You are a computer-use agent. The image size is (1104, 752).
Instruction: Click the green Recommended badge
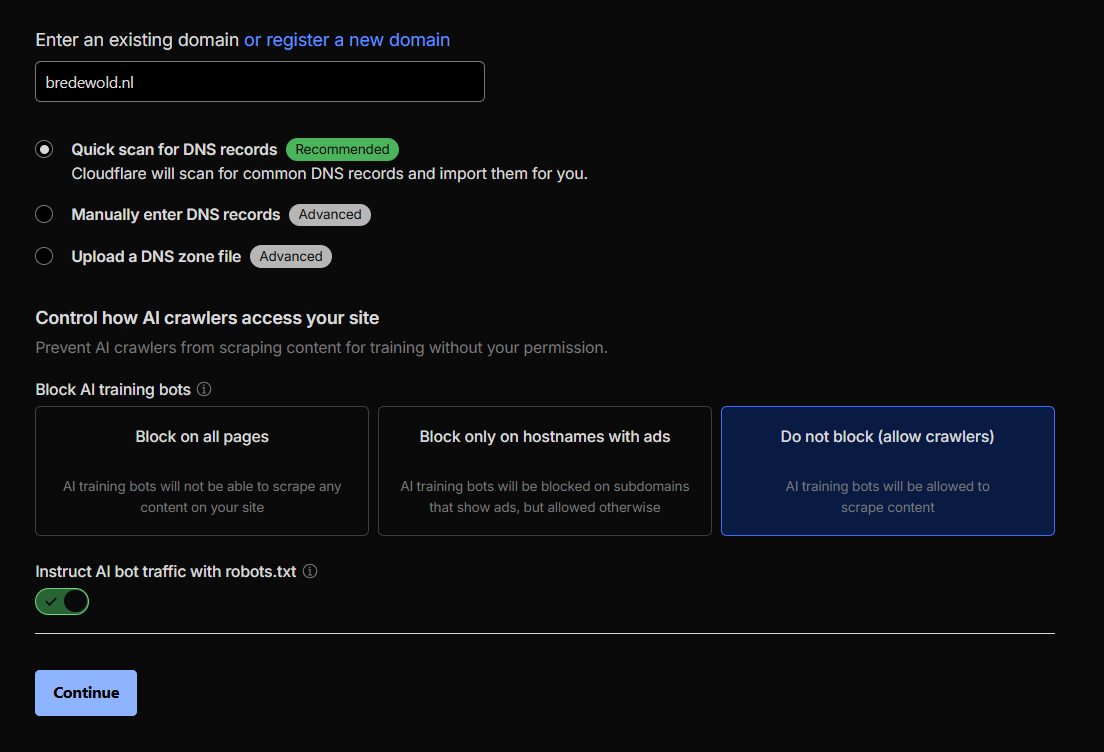pyautogui.click(x=342, y=149)
